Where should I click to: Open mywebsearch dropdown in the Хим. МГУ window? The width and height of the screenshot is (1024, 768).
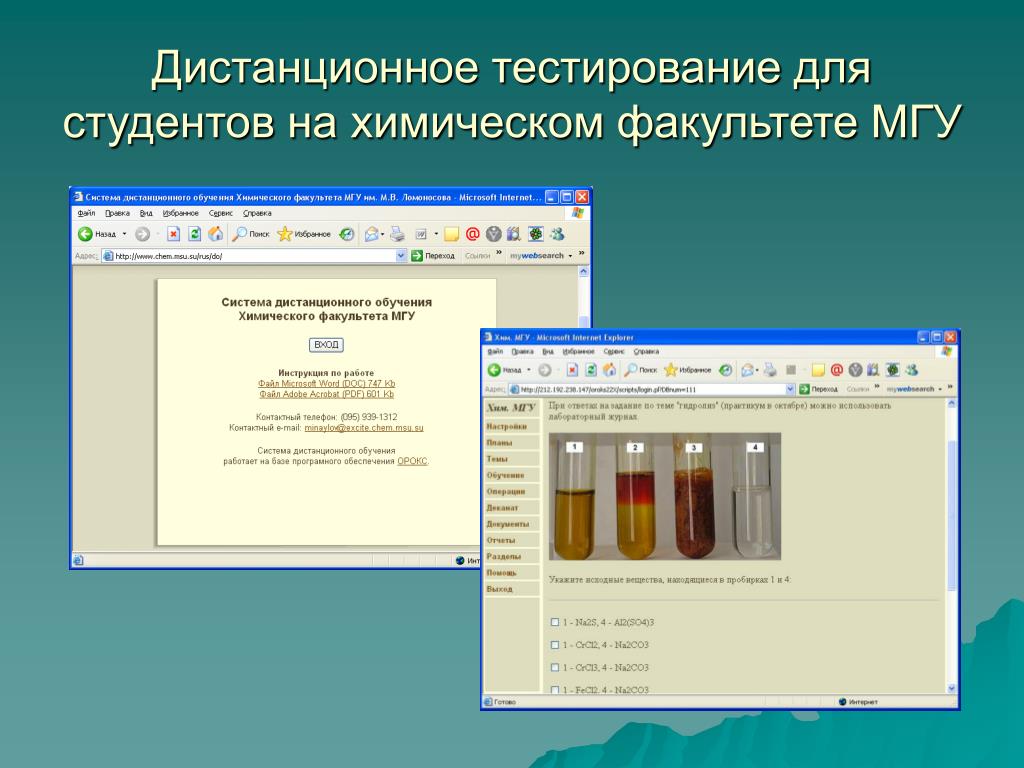click(x=940, y=389)
